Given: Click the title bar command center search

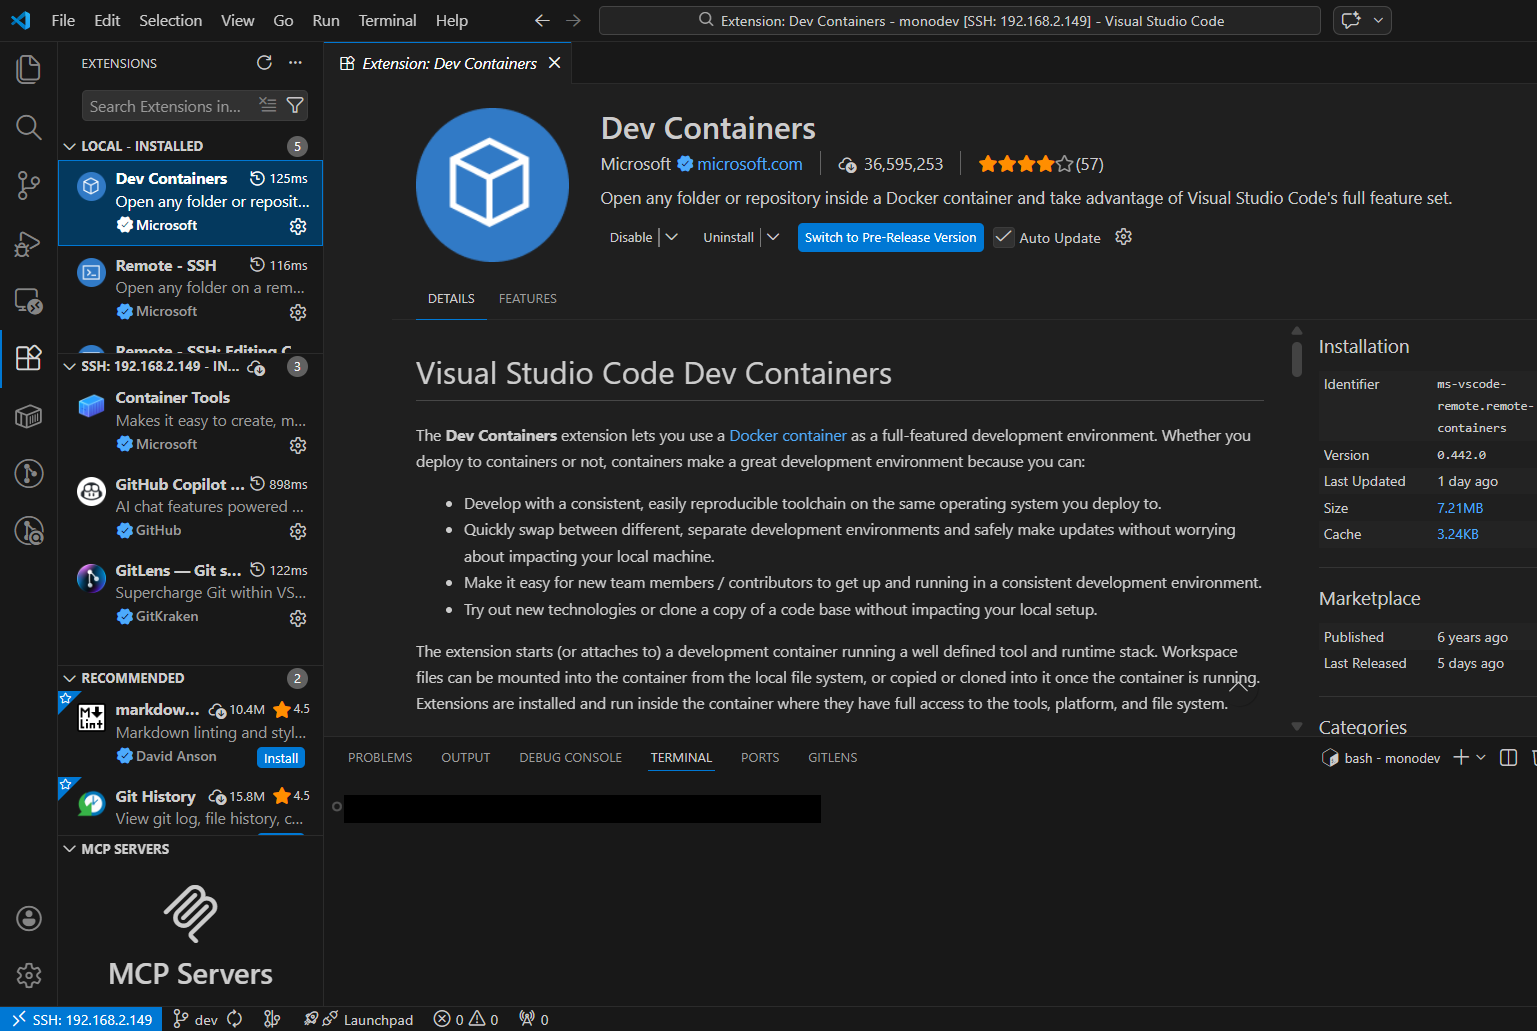Looking at the screenshot, I should [x=960, y=20].
